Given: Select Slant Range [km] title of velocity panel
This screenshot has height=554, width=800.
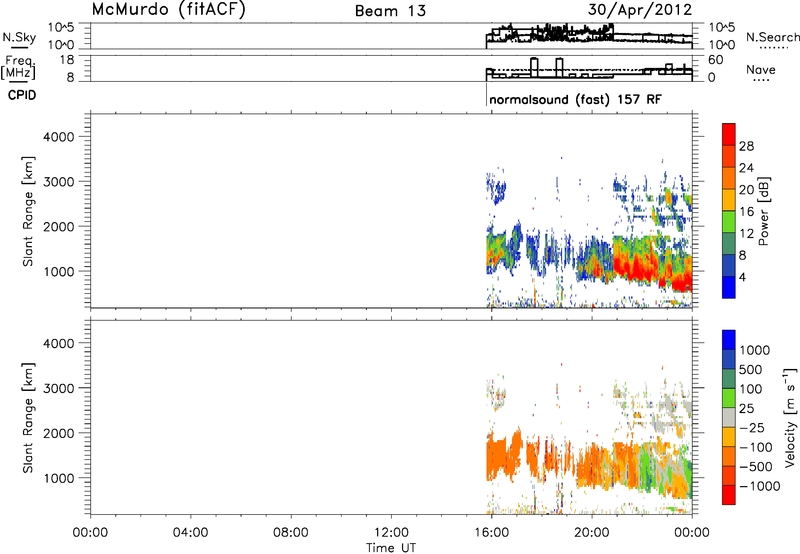Looking at the screenshot, I should point(28,418).
